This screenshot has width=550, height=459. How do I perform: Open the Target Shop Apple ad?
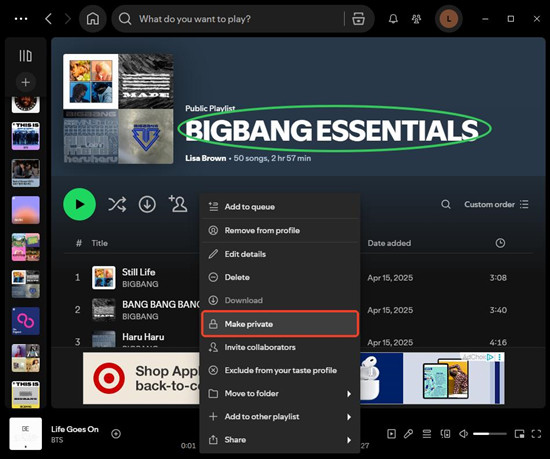click(141, 378)
